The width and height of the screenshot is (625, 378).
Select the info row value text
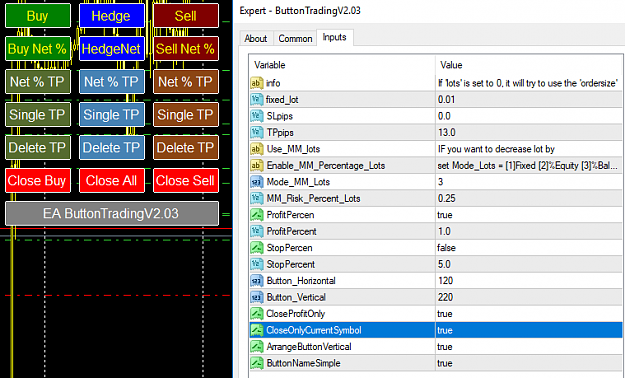coord(528,83)
